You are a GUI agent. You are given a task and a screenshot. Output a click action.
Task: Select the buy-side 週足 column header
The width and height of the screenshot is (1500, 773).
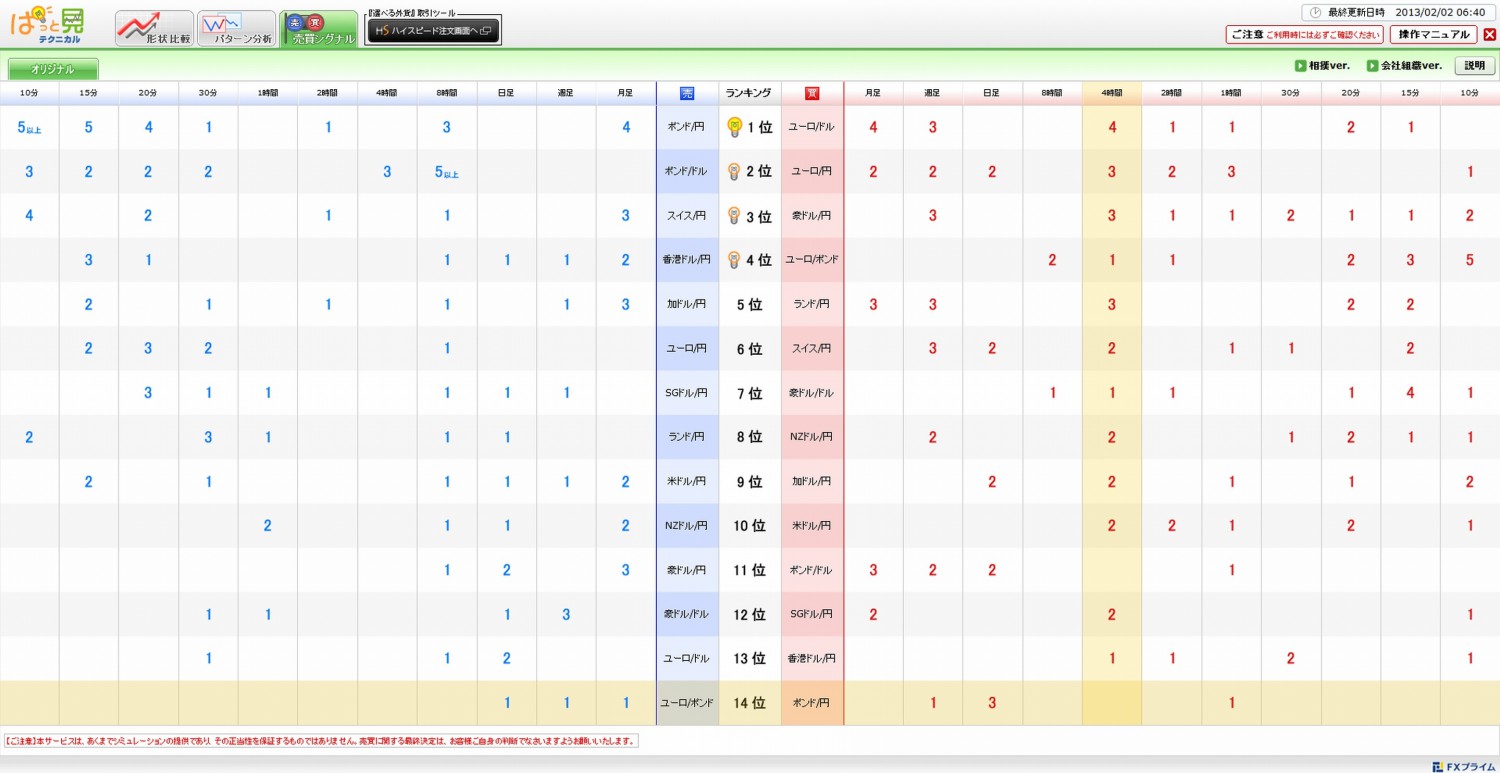click(x=932, y=93)
